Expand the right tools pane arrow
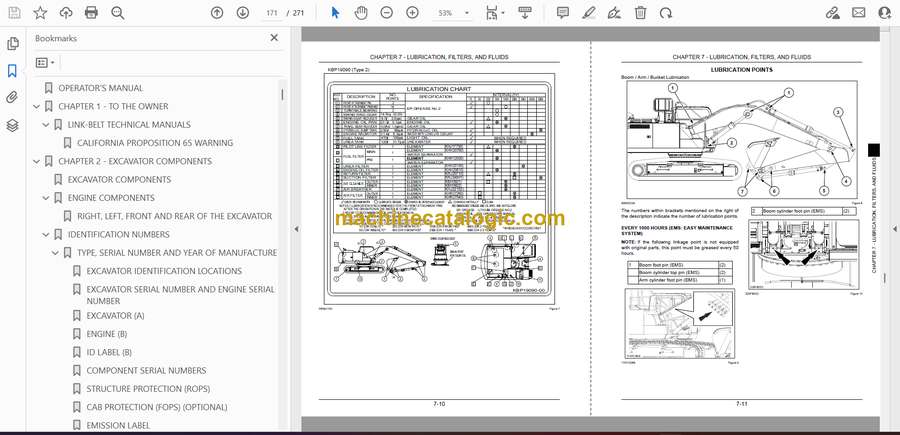The image size is (900, 435). (894, 229)
